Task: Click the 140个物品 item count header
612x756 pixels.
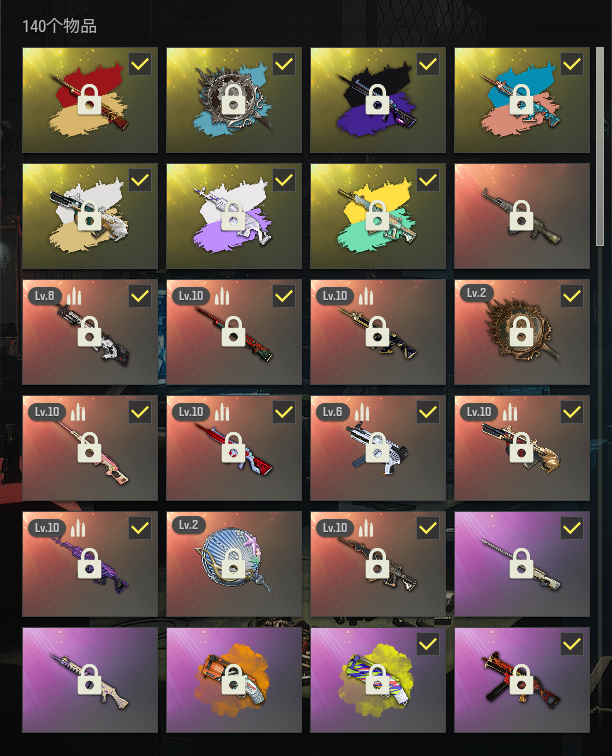Action: point(59,26)
